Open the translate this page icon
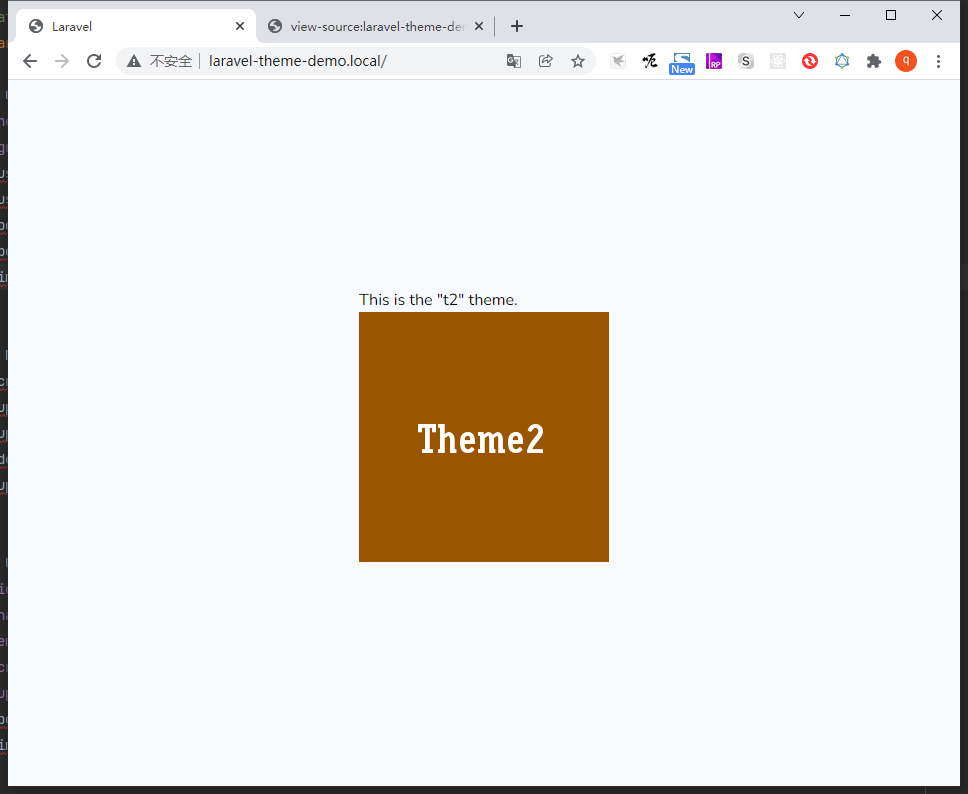The width and height of the screenshot is (968, 794). (514, 61)
